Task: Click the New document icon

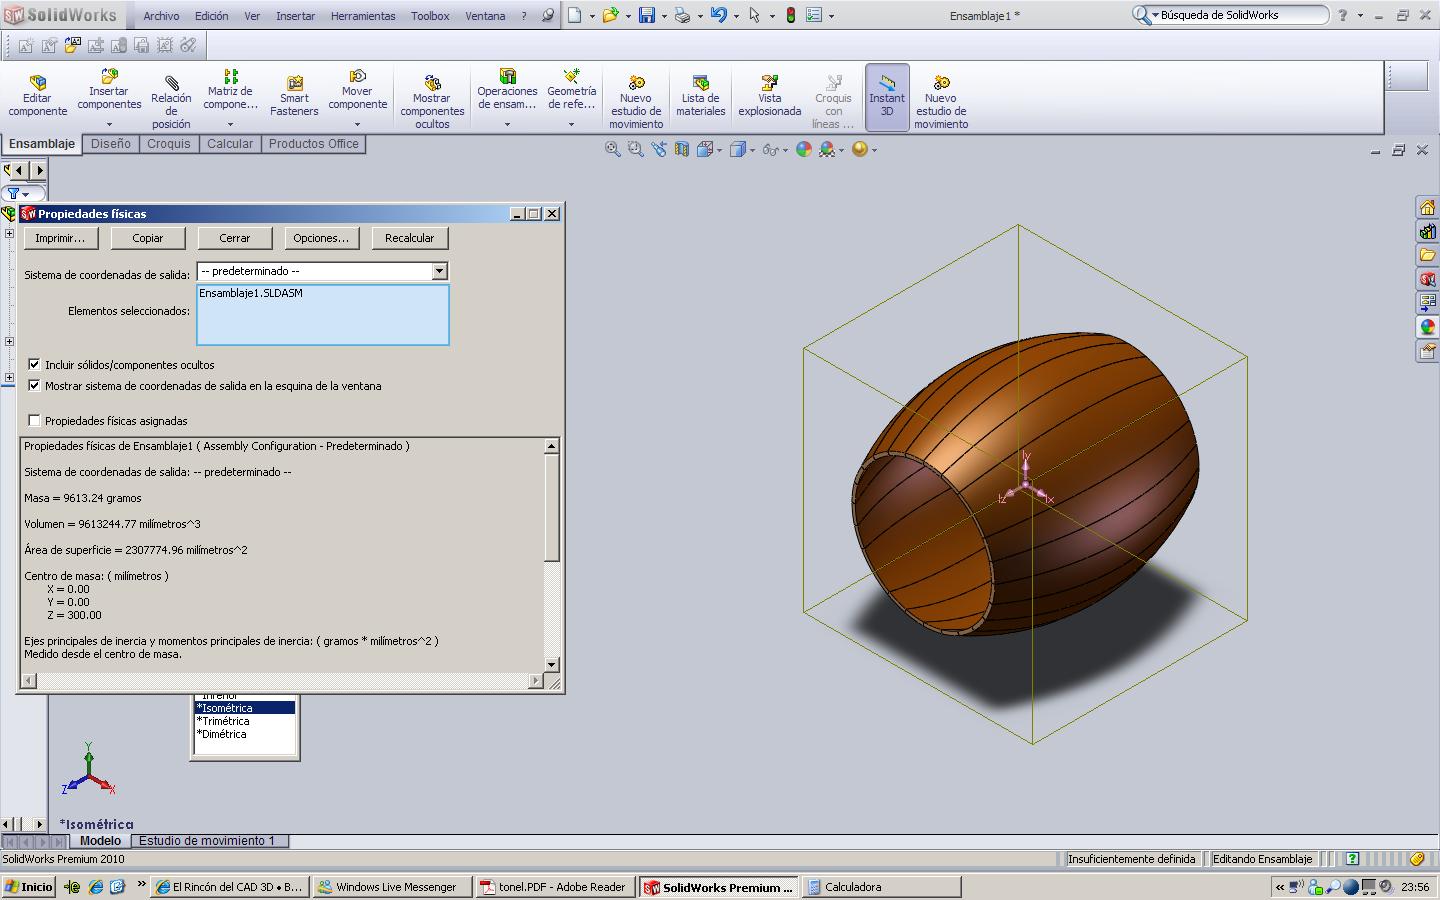Action: pos(575,15)
